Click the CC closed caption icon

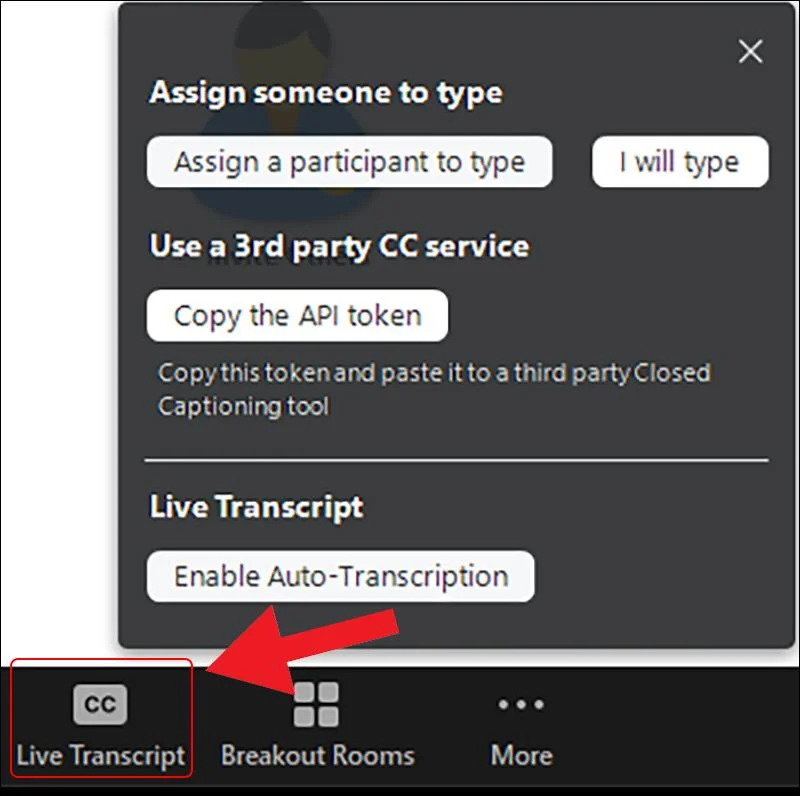click(100, 705)
